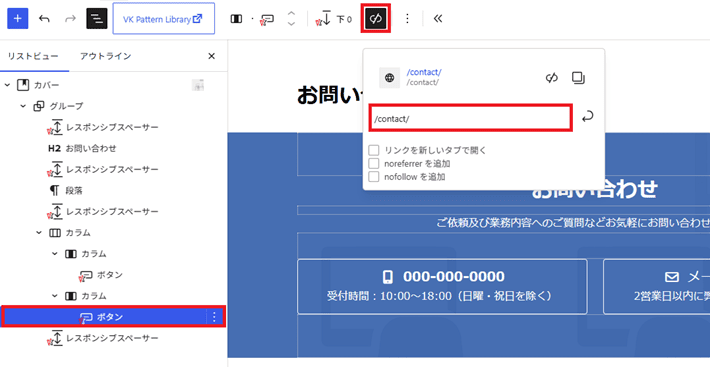This screenshot has width=710, height=367.
Task: Collapse the カバー block tree item
Action: pyautogui.click(x=7, y=85)
